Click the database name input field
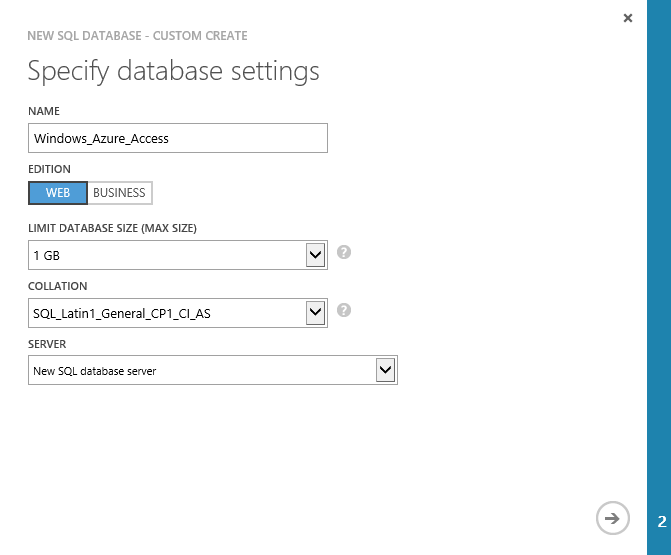Image resolution: width=671 pixels, height=555 pixels. click(178, 138)
